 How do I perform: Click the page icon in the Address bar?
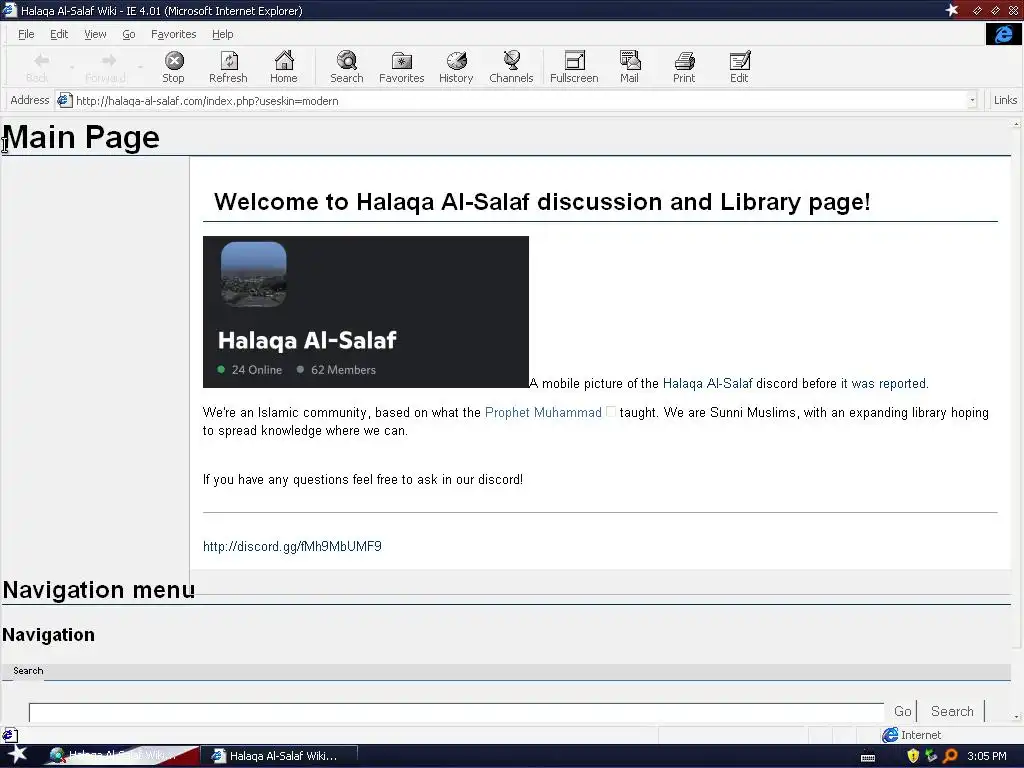point(64,101)
